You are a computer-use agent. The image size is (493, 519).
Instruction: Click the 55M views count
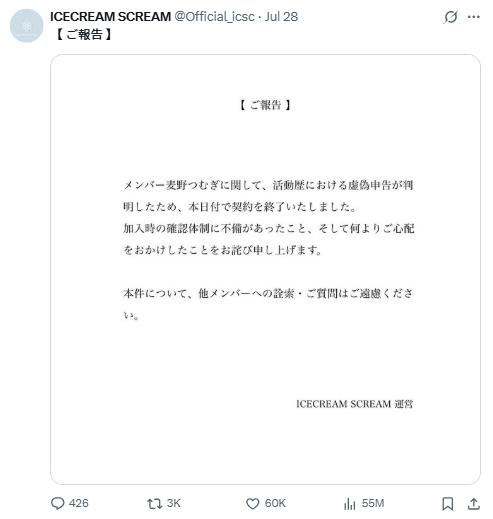373,503
